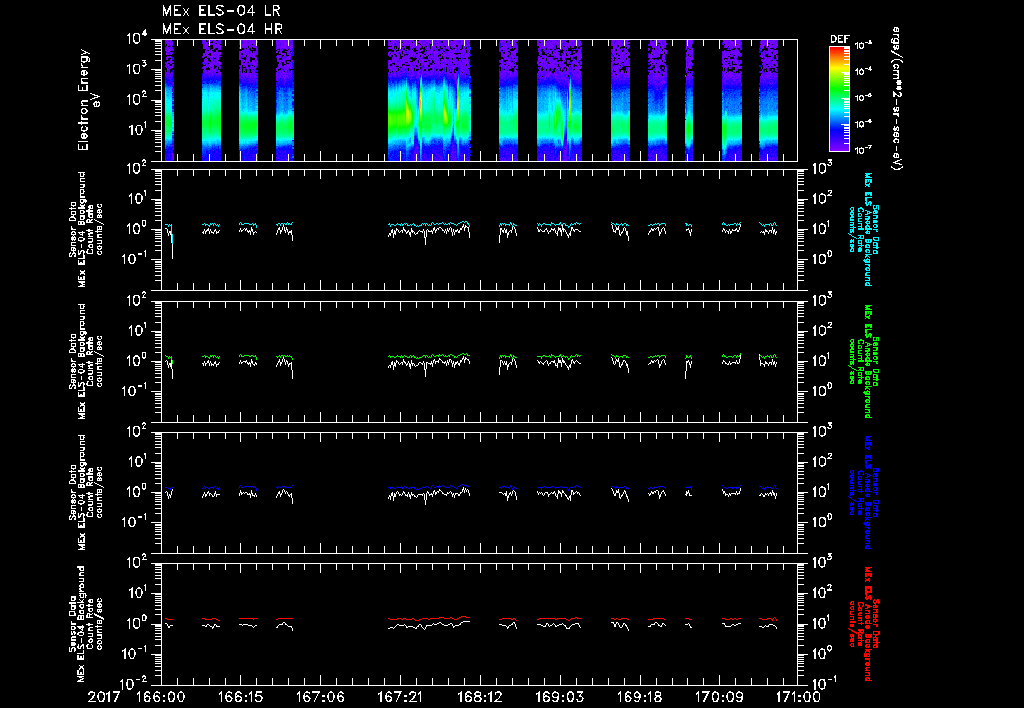The height and width of the screenshot is (708, 1024).
Task: Click the time axis label 170:09
Action: click(719, 697)
